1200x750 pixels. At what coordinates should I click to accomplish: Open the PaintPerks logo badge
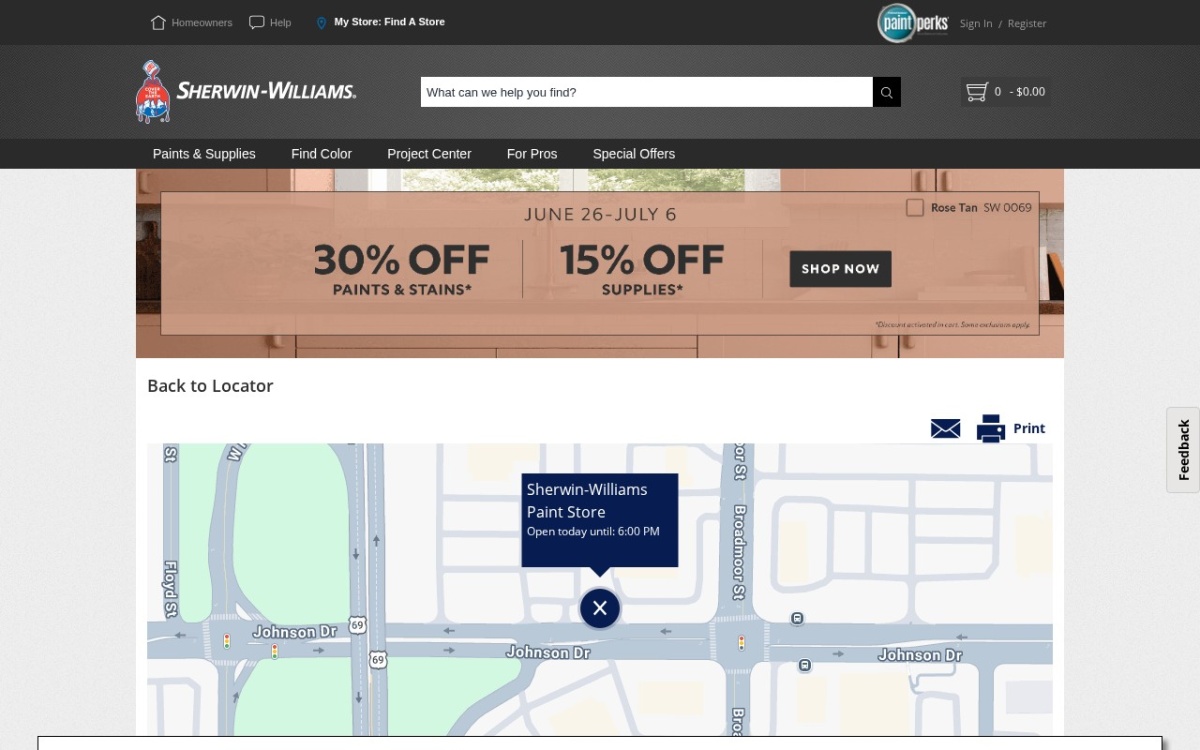[x=912, y=23]
